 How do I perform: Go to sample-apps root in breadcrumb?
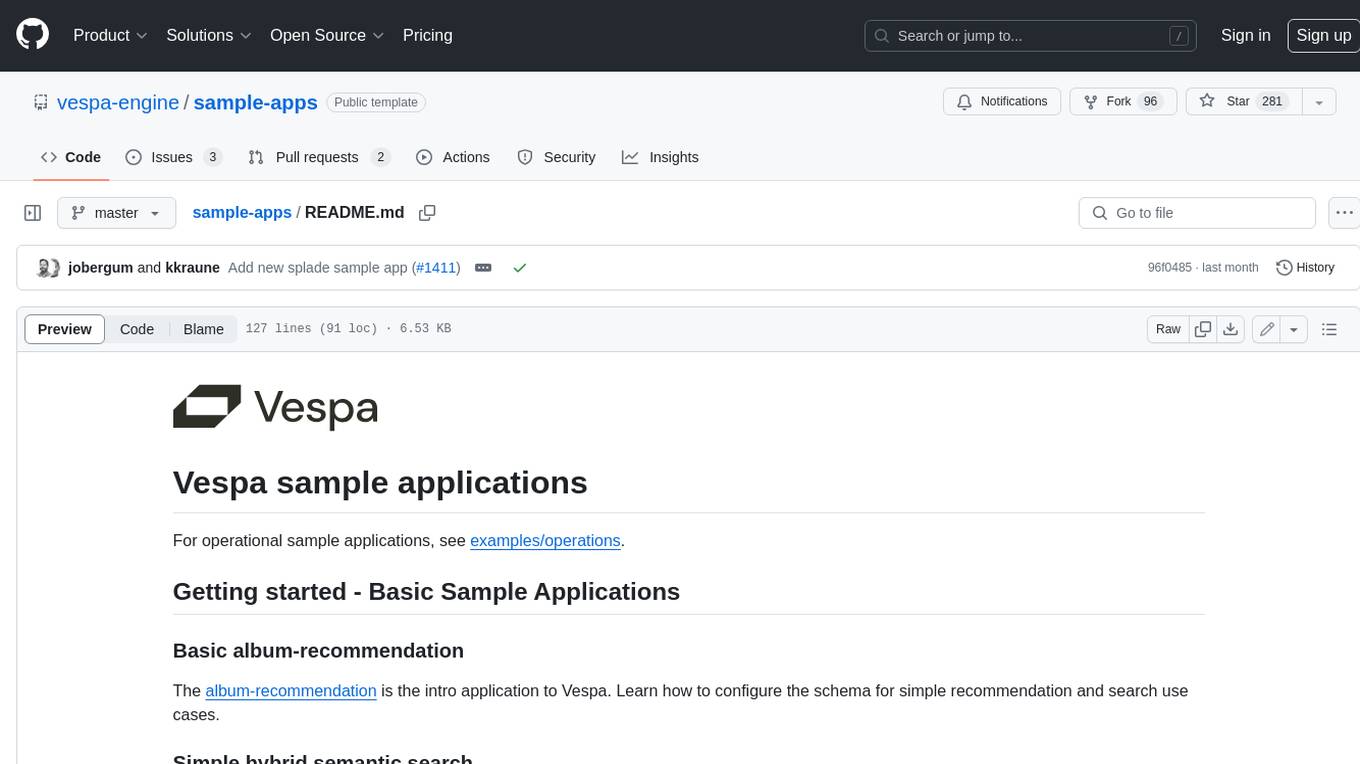click(x=242, y=212)
